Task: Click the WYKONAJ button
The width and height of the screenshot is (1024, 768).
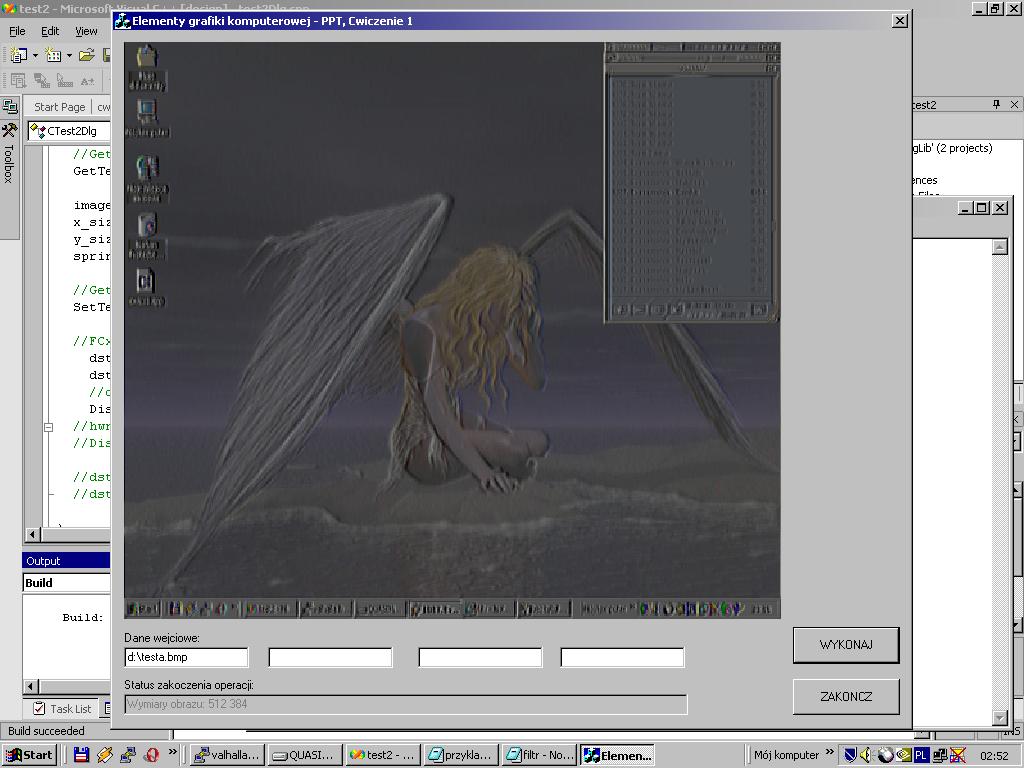Action: (845, 645)
